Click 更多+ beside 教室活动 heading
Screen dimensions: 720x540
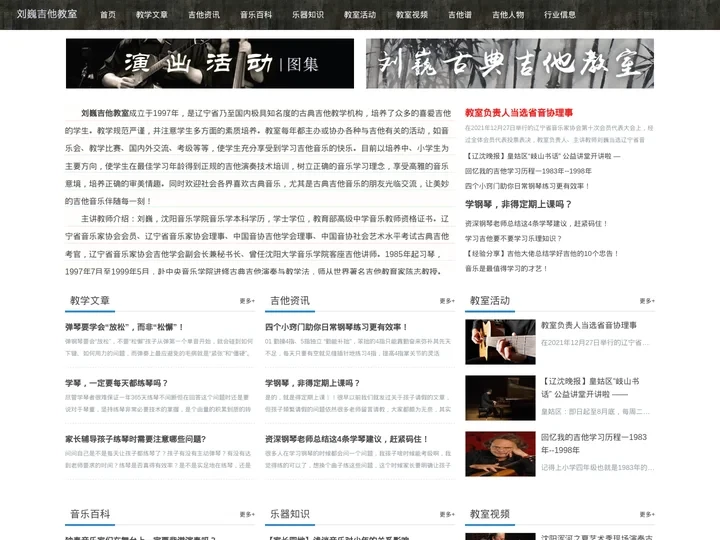647,301
